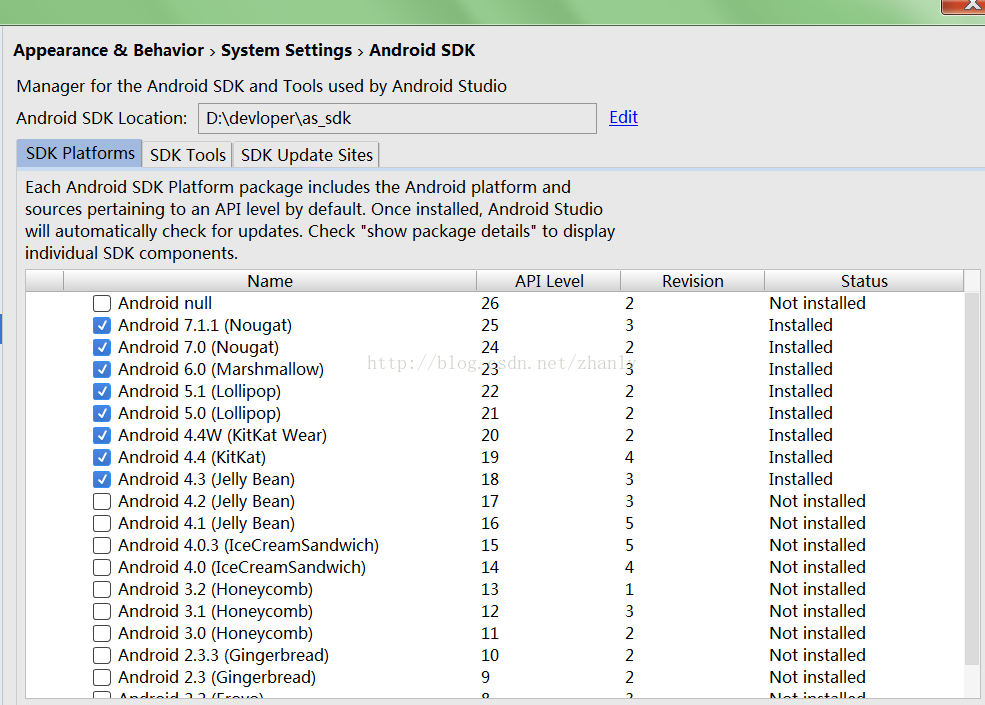Check Android 4.2 (Jelly Bean) checkbox
Viewport: 985px width, 705px height.
[x=102, y=501]
